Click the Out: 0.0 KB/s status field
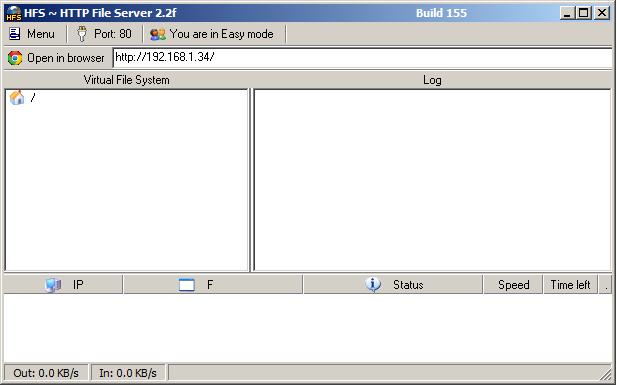The width and height of the screenshot is (617, 386). [46, 373]
